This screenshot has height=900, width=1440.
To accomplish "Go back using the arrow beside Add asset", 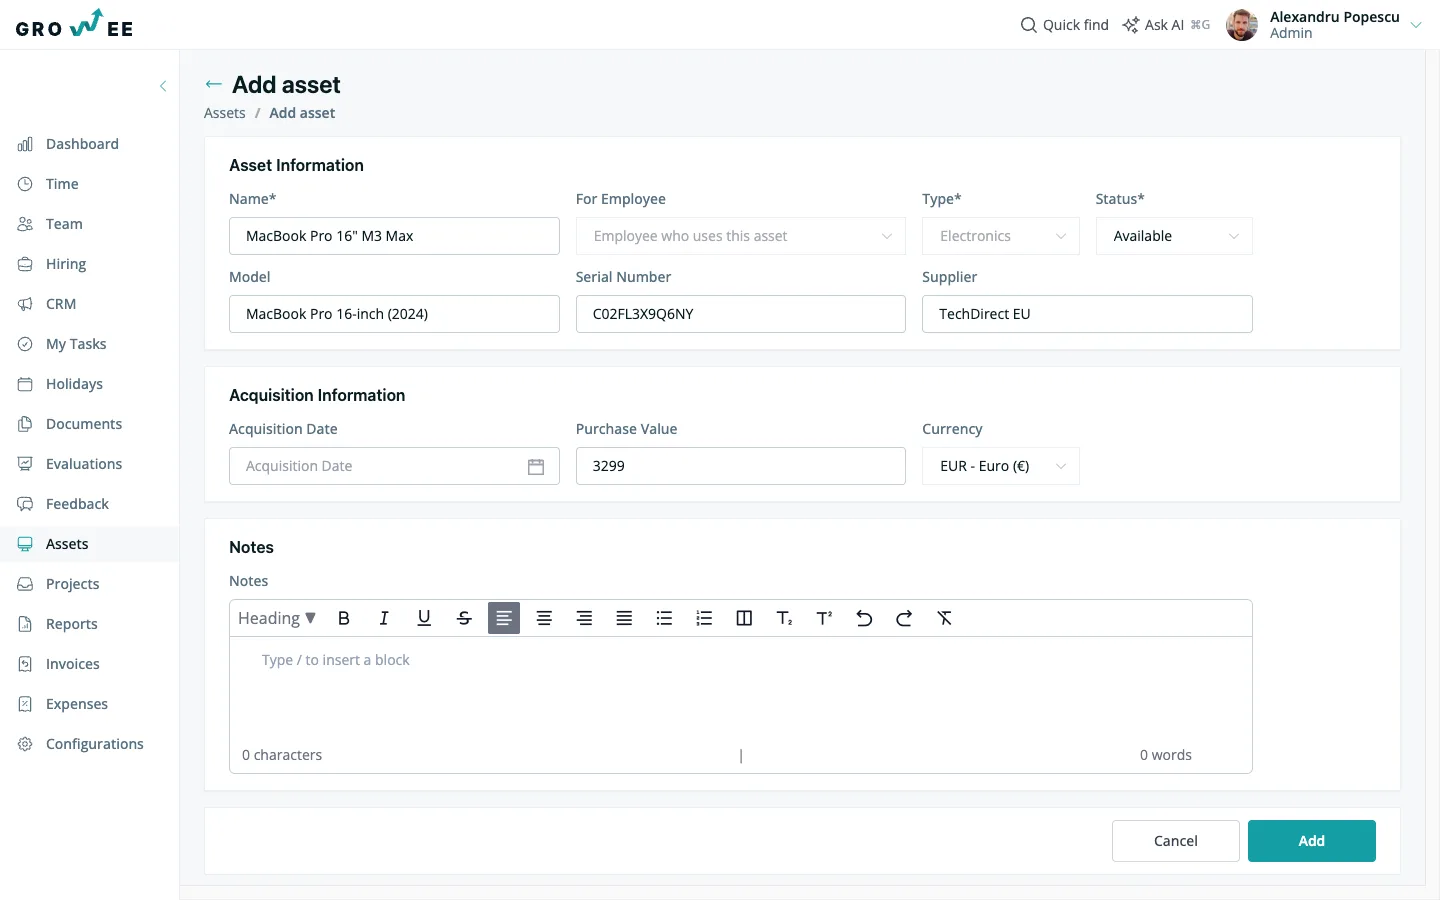I will [213, 85].
